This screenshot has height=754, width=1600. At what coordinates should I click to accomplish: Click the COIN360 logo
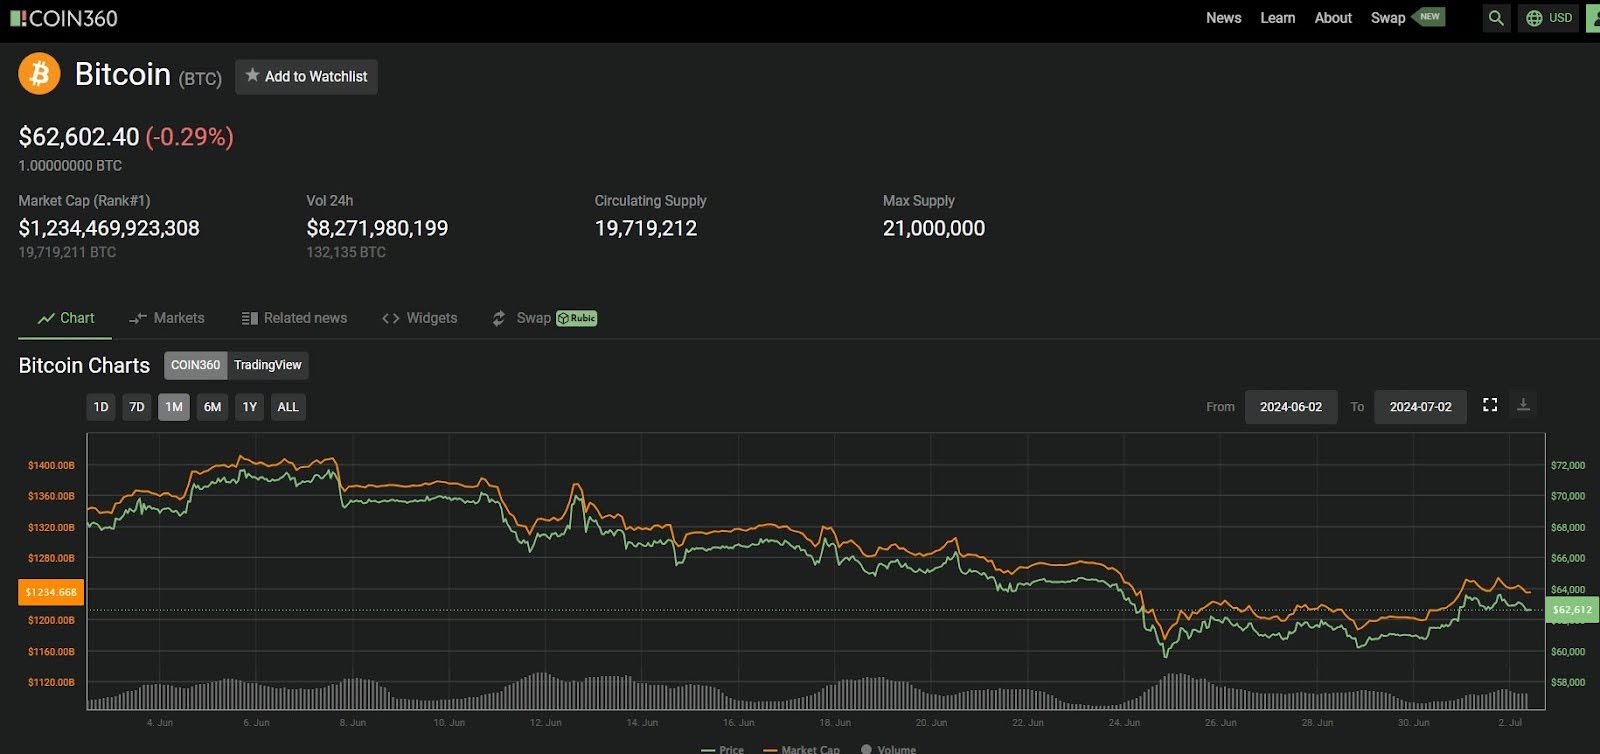pyautogui.click(x=64, y=18)
